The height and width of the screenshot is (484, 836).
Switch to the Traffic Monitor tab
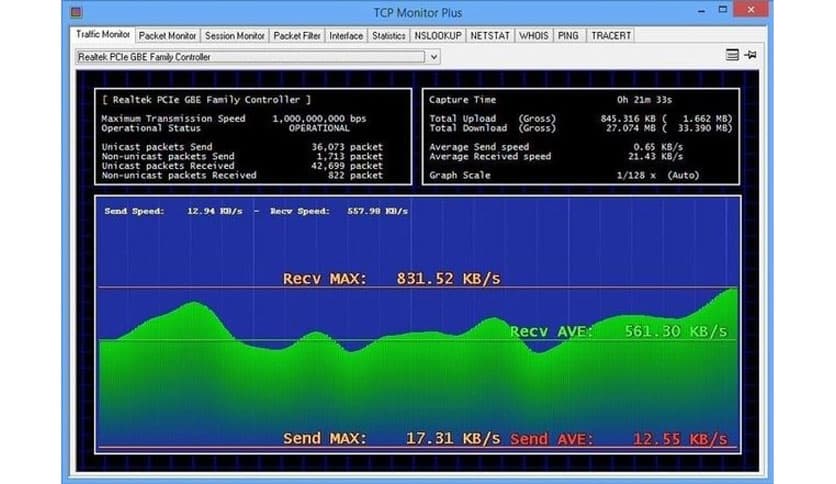tap(102, 35)
